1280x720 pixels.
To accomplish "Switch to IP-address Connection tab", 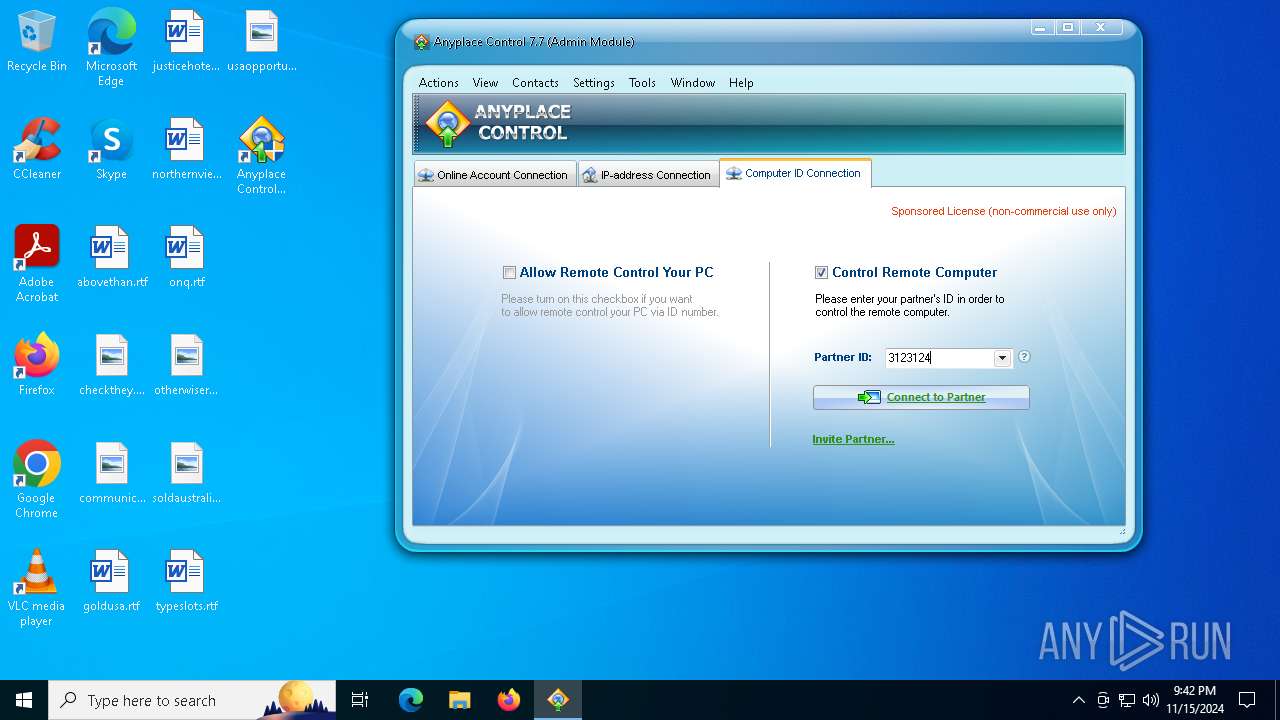I will tap(648, 174).
